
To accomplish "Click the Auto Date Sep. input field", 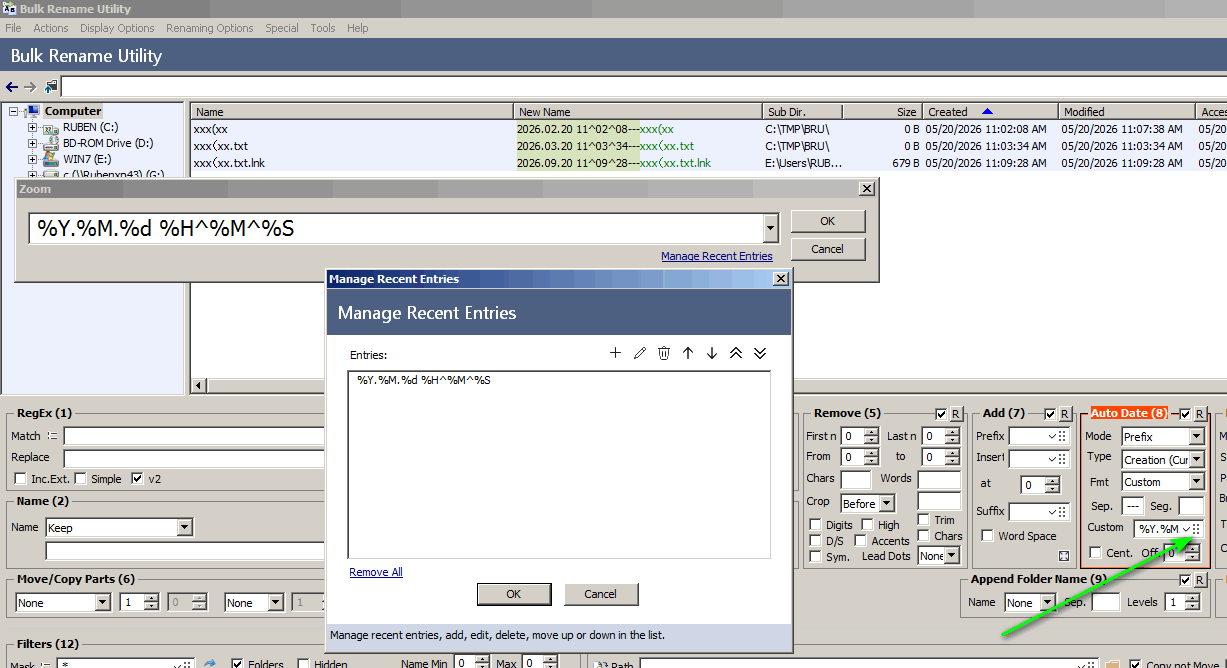I will click(1132, 506).
